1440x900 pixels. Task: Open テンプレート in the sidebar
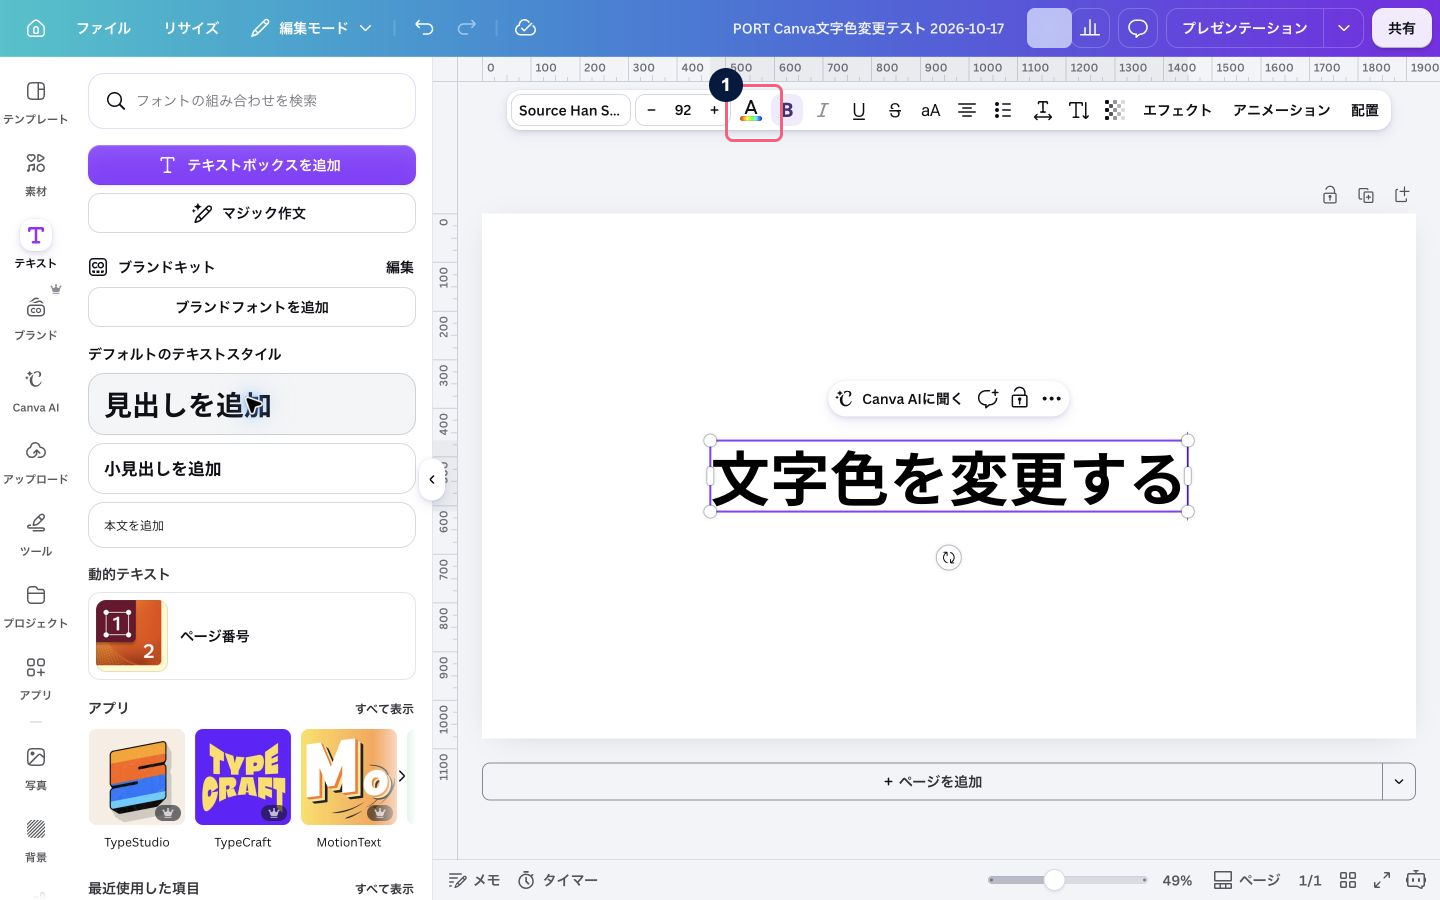36,102
